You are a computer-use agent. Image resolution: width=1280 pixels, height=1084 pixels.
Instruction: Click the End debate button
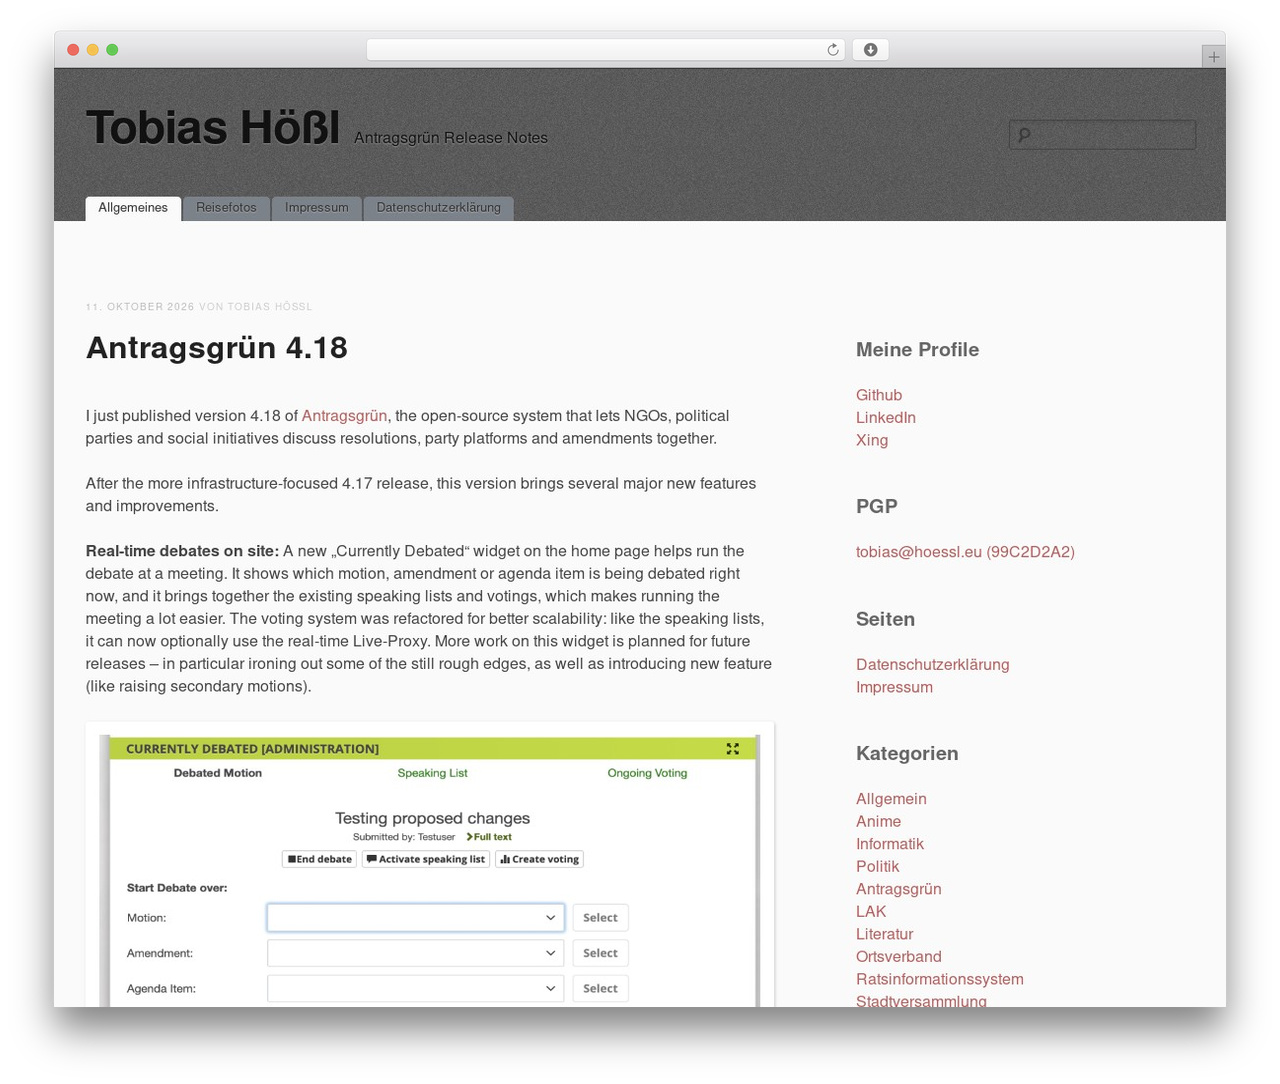[320, 859]
